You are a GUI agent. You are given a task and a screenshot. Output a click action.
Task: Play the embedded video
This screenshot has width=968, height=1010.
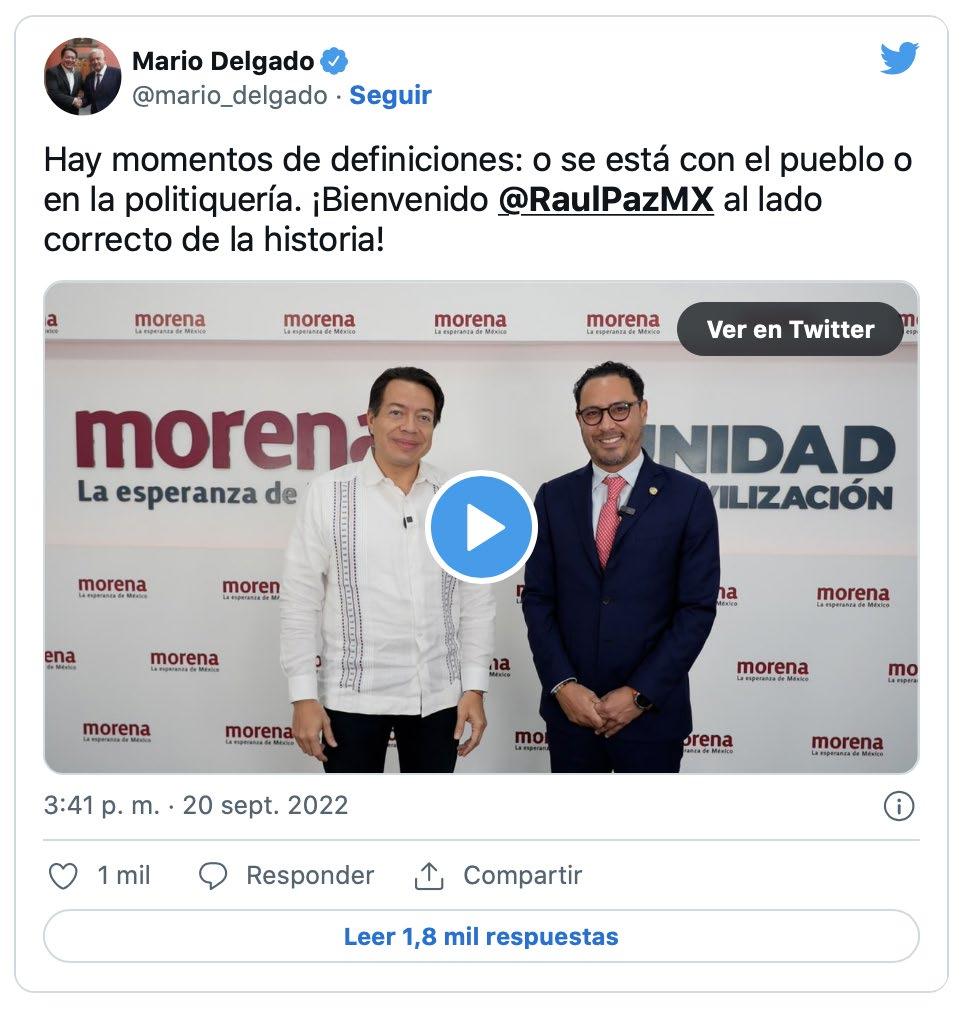tap(482, 527)
